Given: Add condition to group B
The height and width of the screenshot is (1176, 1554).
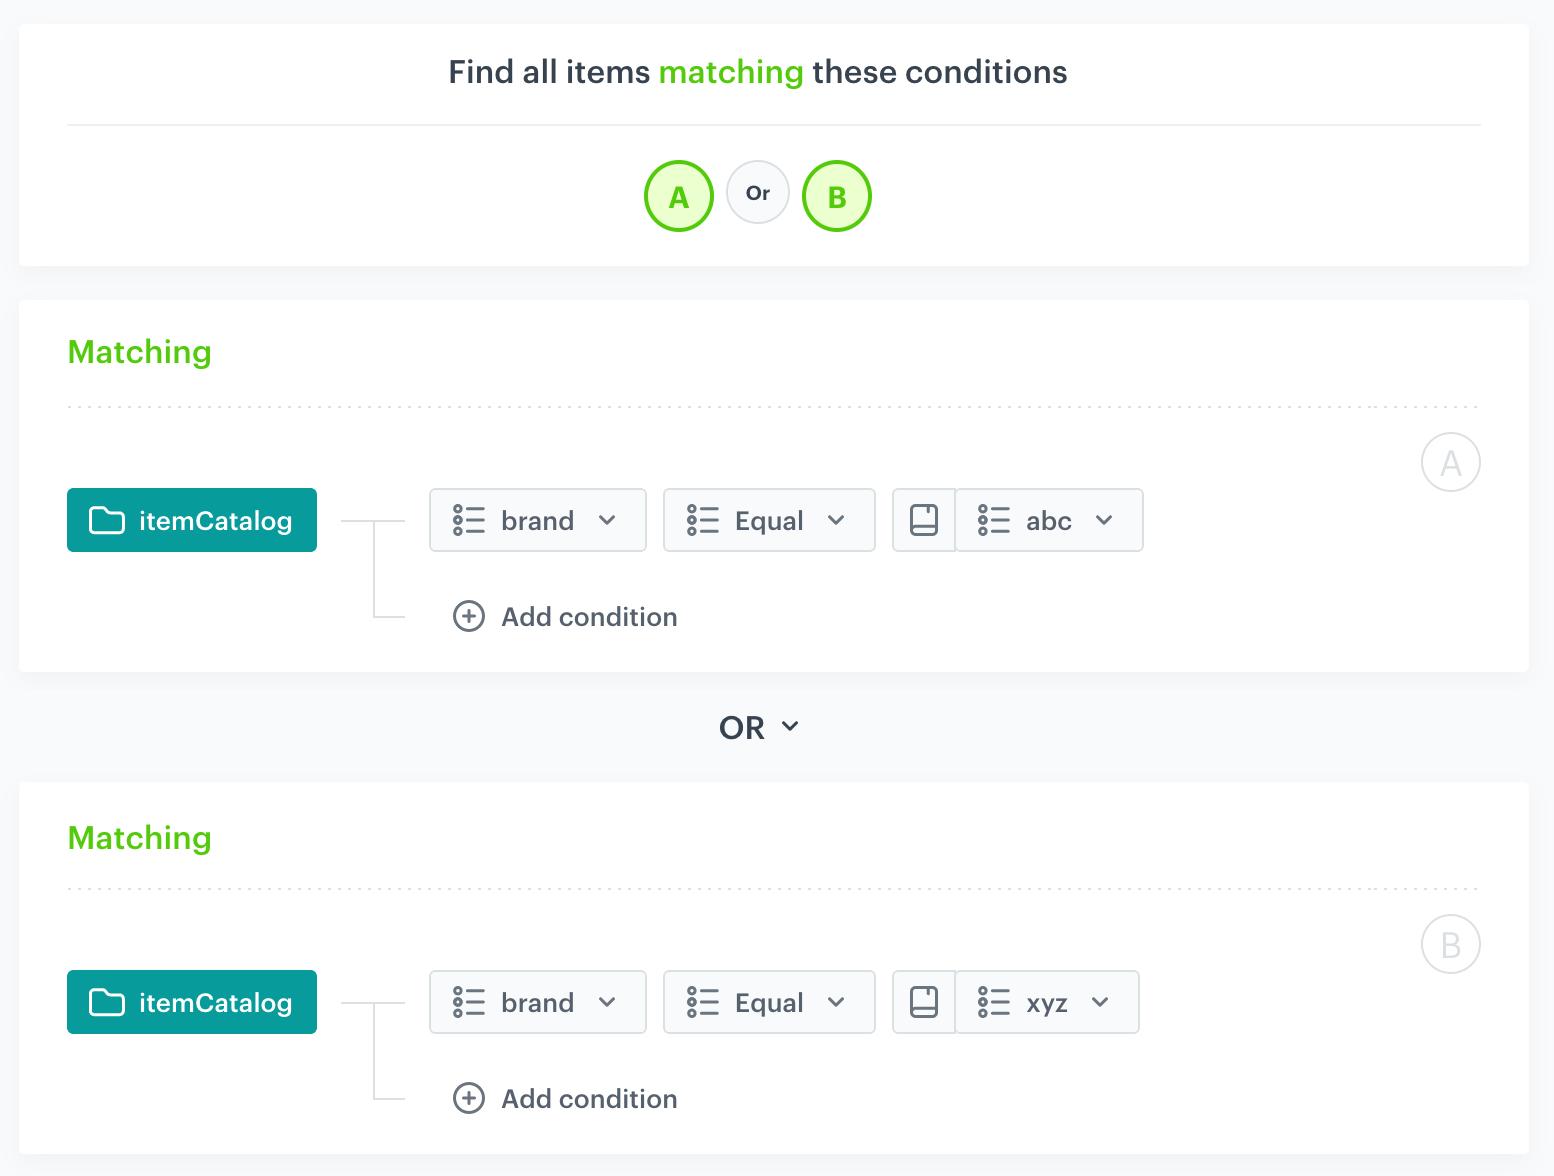Looking at the screenshot, I should tap(588, 1099).
